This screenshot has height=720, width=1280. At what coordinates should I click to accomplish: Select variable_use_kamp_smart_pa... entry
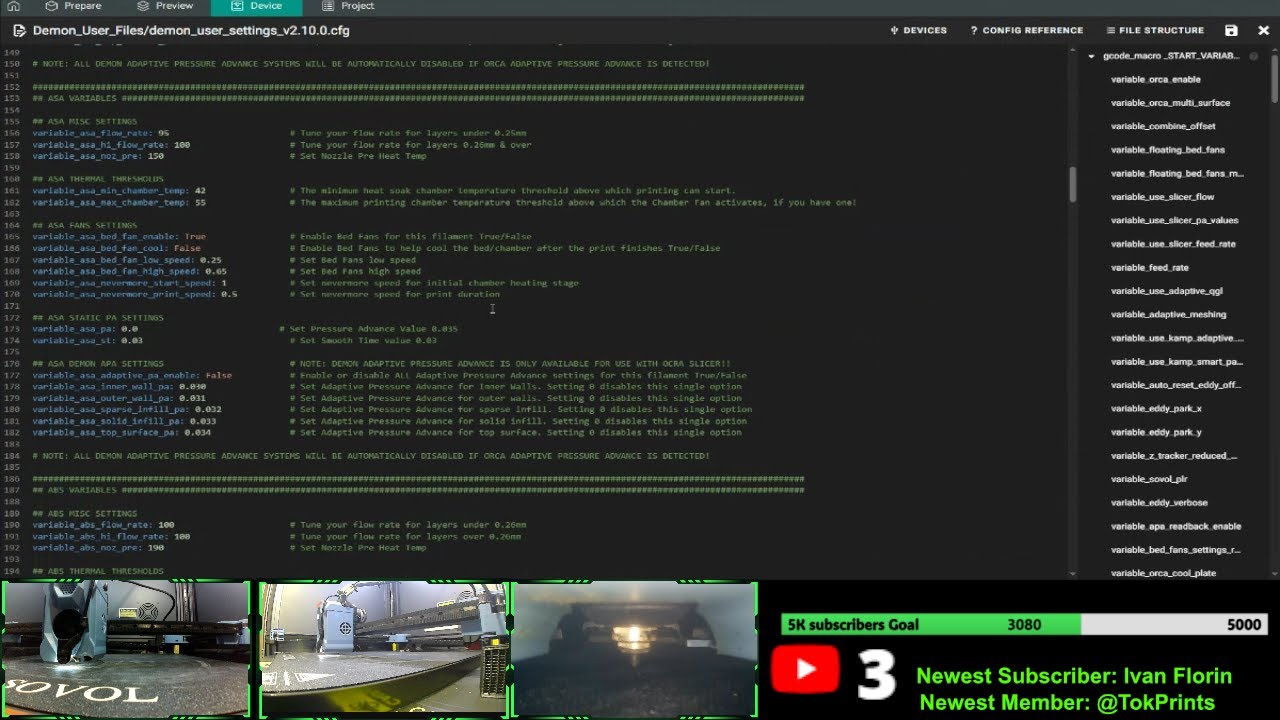1177,362
